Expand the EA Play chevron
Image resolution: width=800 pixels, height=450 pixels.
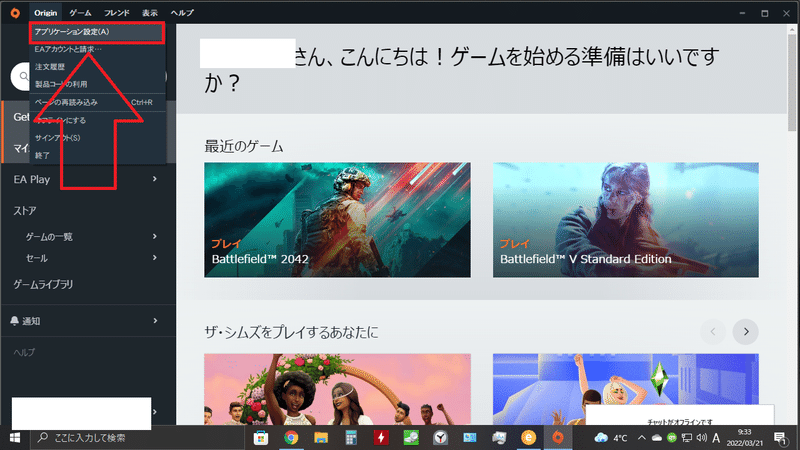coord(155,179)
